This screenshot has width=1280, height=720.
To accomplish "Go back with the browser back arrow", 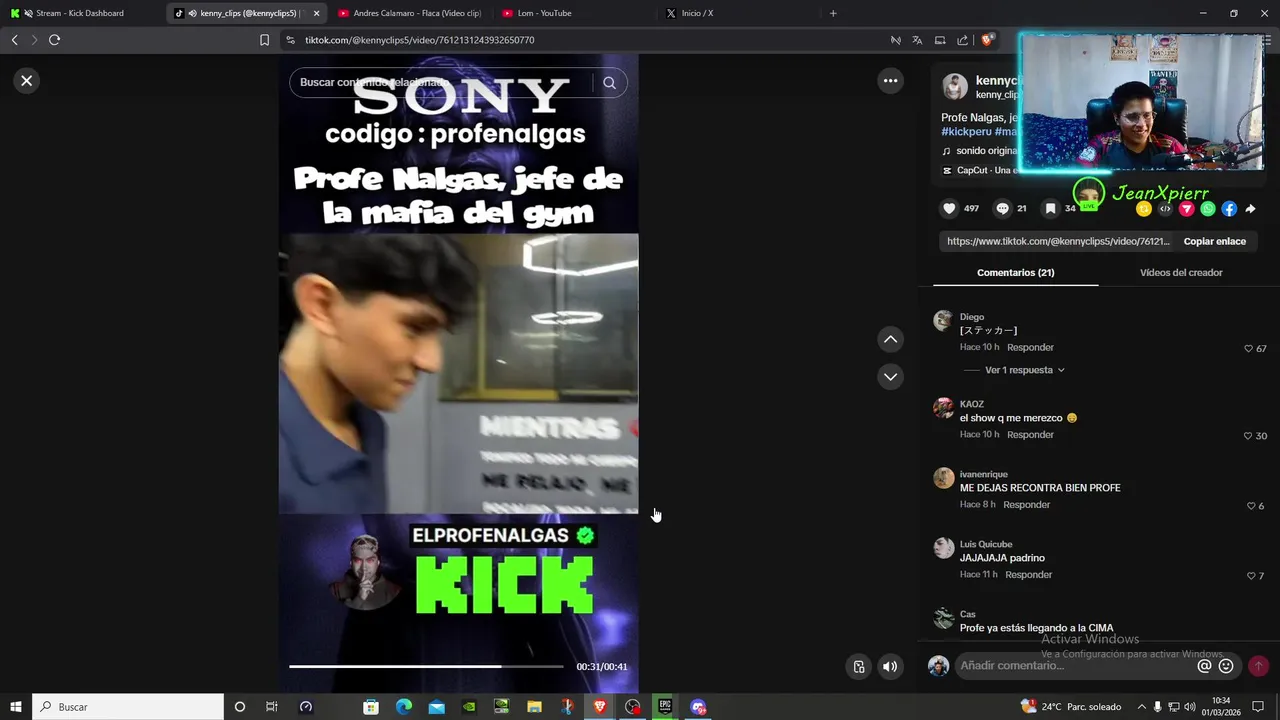I will (x=14, y=40).
